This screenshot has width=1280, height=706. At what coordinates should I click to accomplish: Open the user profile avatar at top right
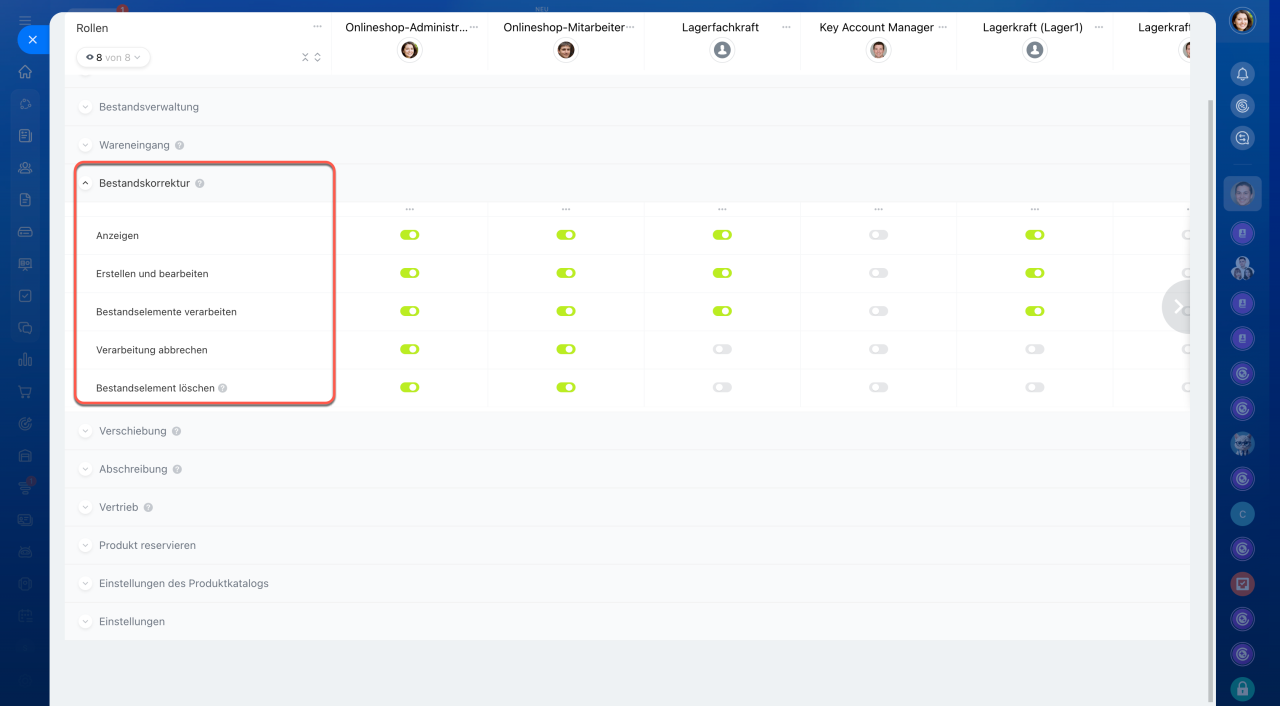(x=1242, y=21)
